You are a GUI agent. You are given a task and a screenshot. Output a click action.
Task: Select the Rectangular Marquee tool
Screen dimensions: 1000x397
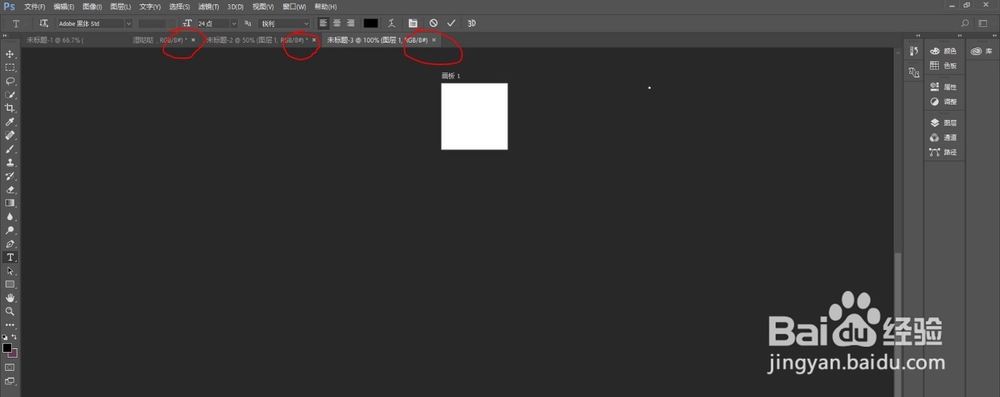[x=10, y=68]
